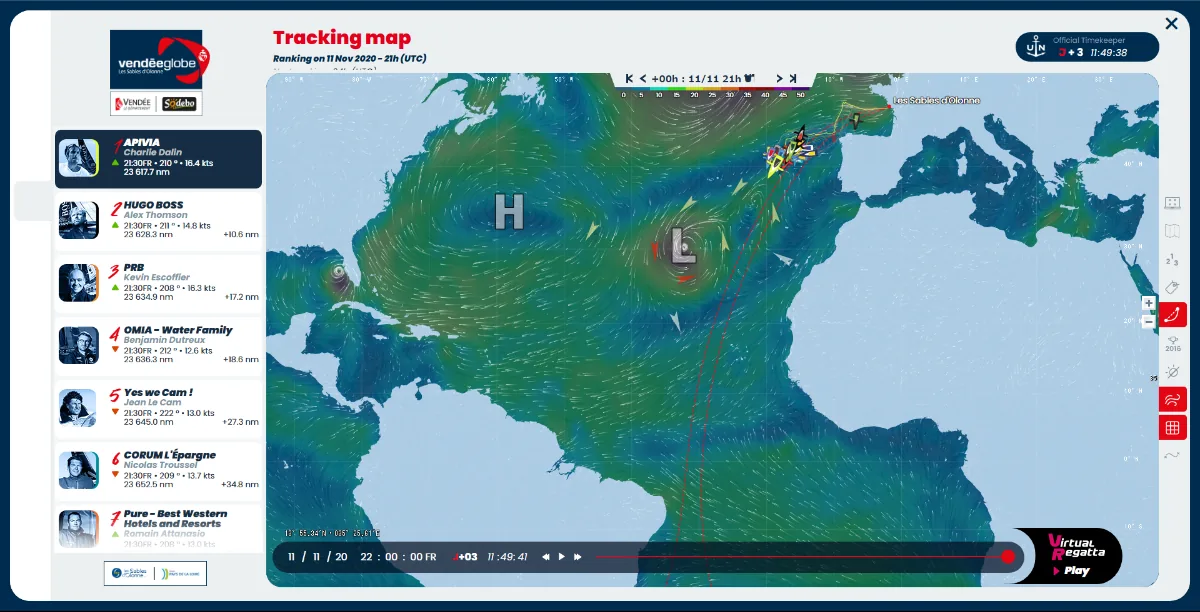
Task: Click the date 11 / 11 / 20 field
Action: click(x=318, y=557)
